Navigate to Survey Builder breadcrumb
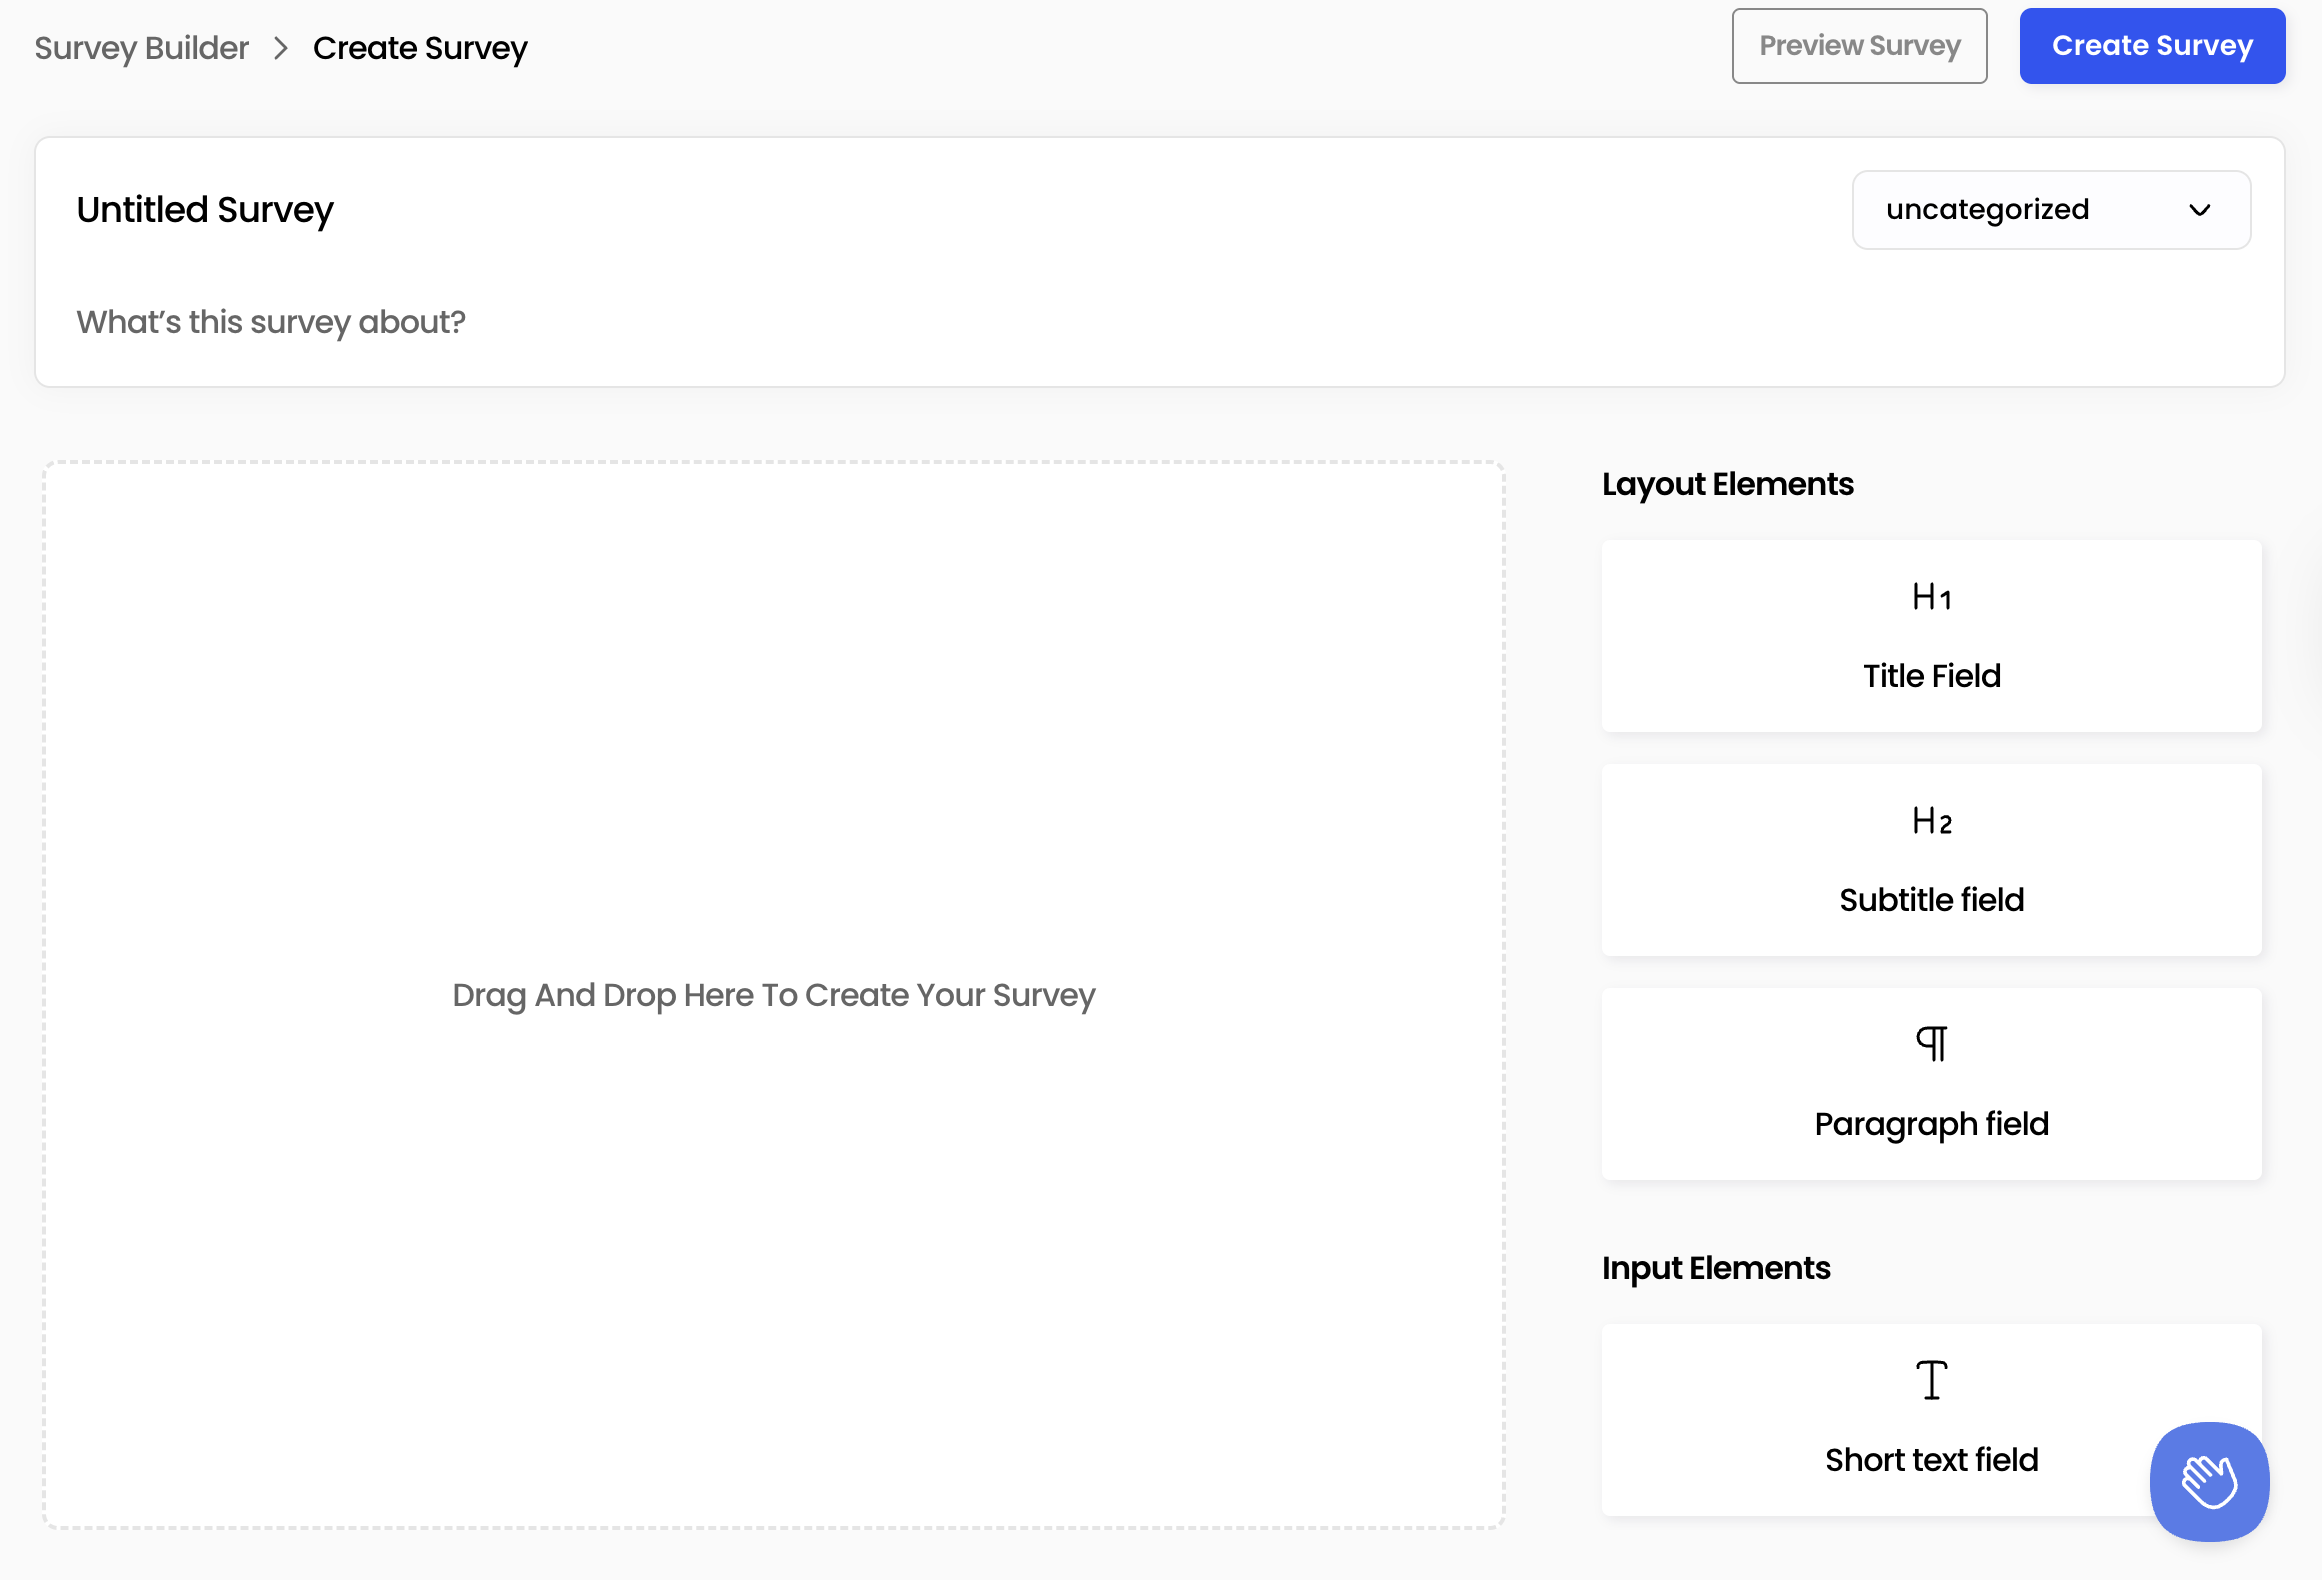 pyautogui.click(x=141, y=47)
